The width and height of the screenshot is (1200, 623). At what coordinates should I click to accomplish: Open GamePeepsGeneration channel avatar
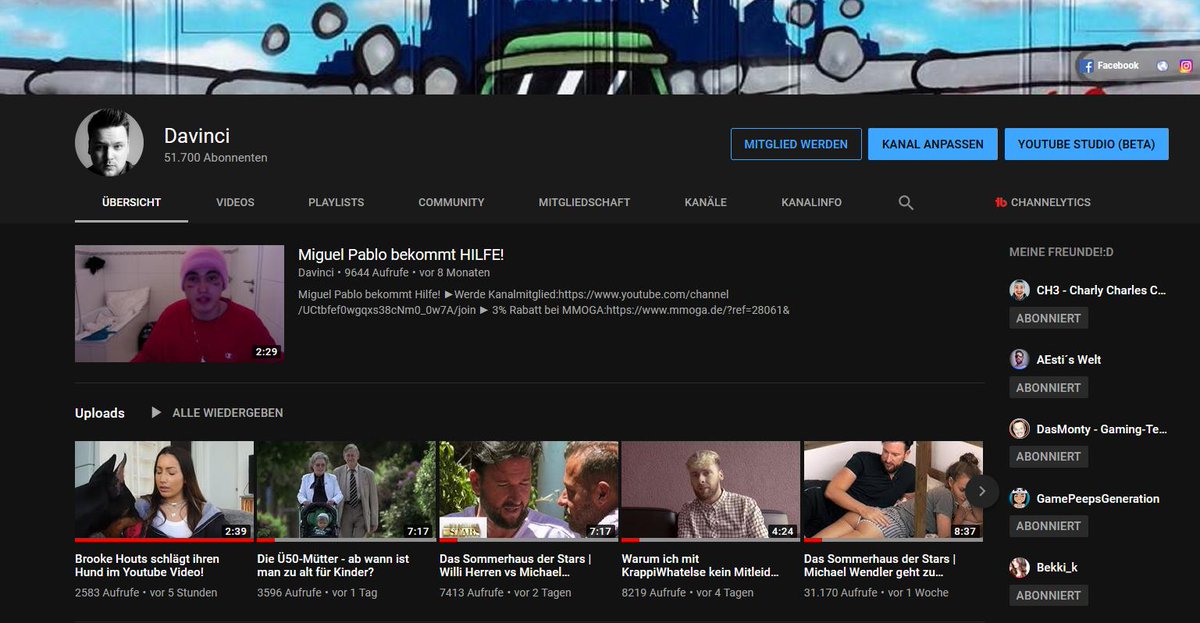pos(1019,498)
